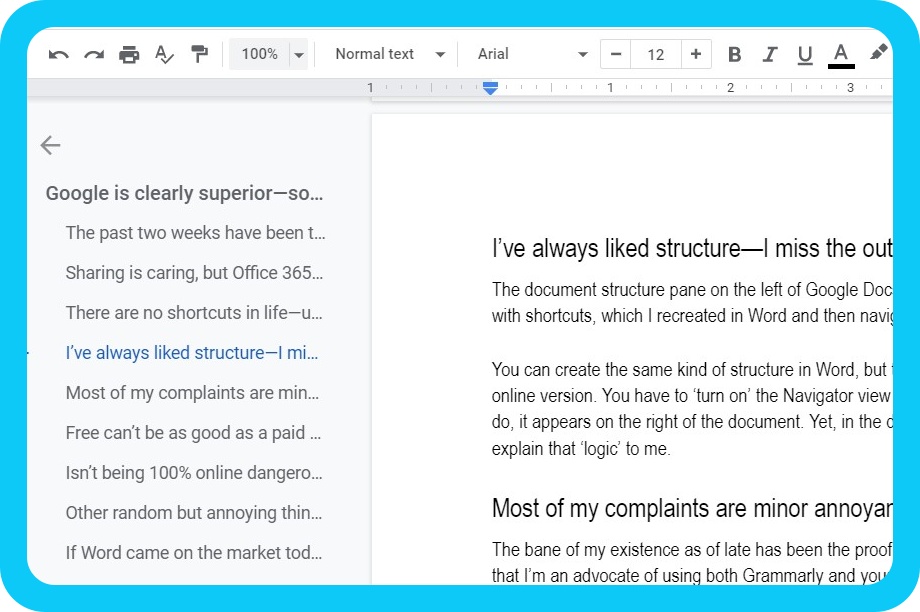Click the font size 12 field
The image size is (920, 612).
[x=655, y=55]
